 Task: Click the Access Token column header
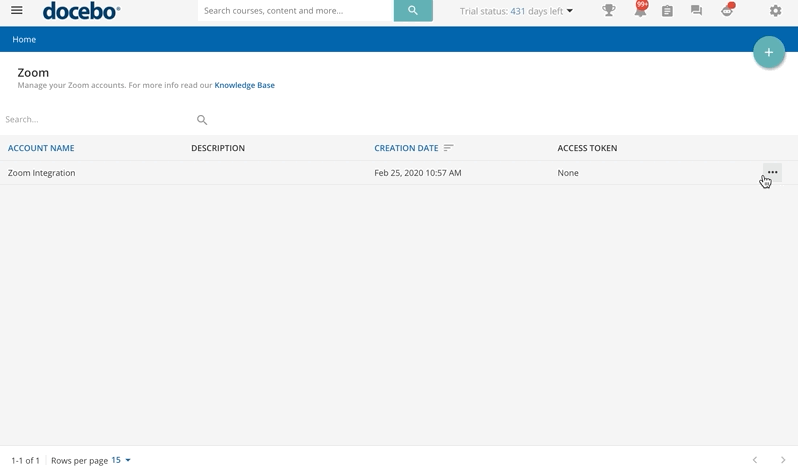tap(587, 148)
